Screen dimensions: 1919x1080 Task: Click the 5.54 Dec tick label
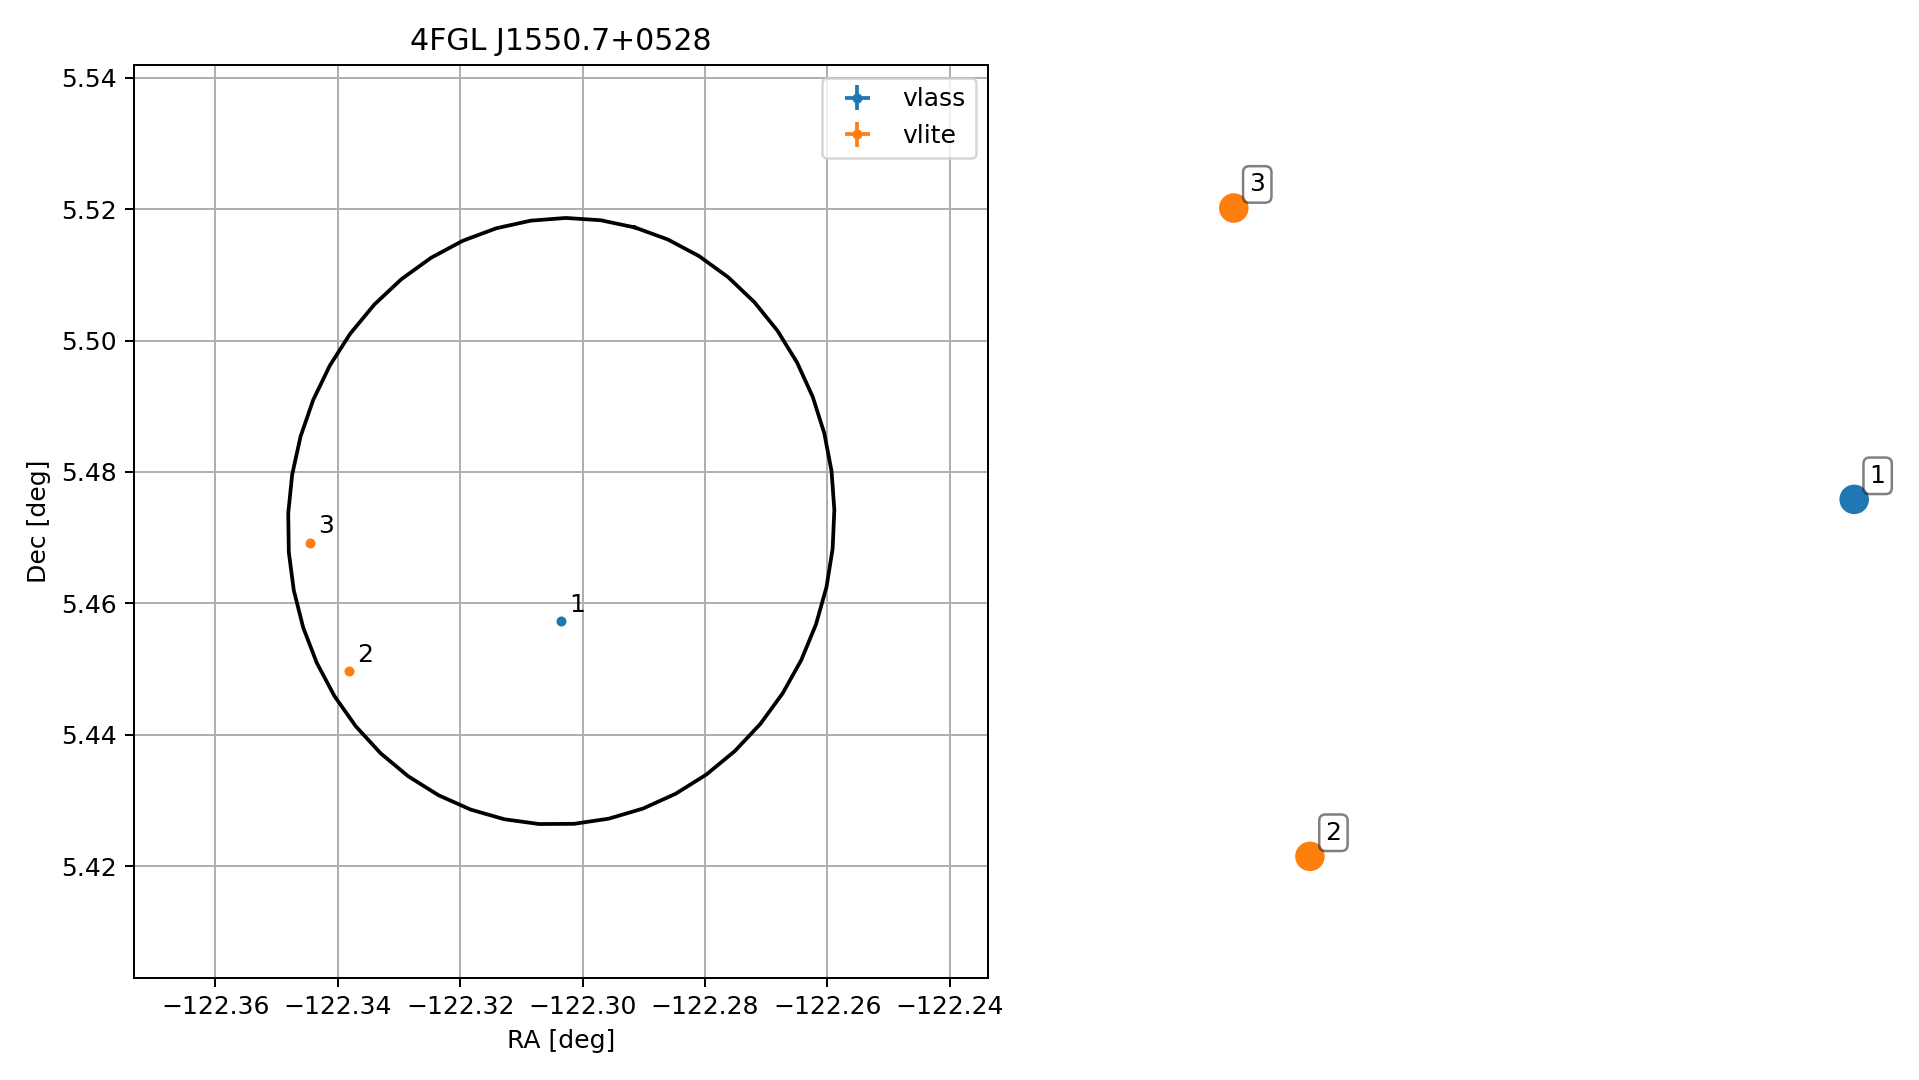pos(90,79)
